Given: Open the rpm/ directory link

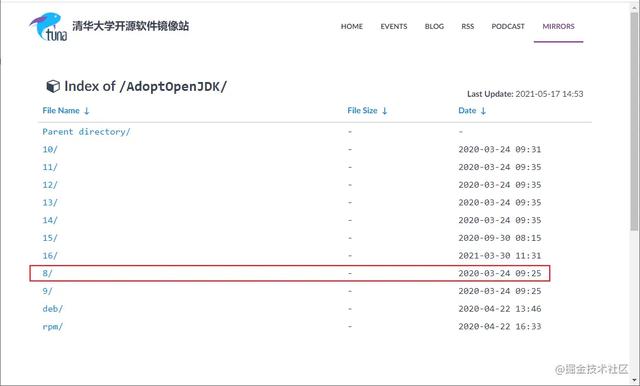Looking at the screenshot, I should click(53, 326).
